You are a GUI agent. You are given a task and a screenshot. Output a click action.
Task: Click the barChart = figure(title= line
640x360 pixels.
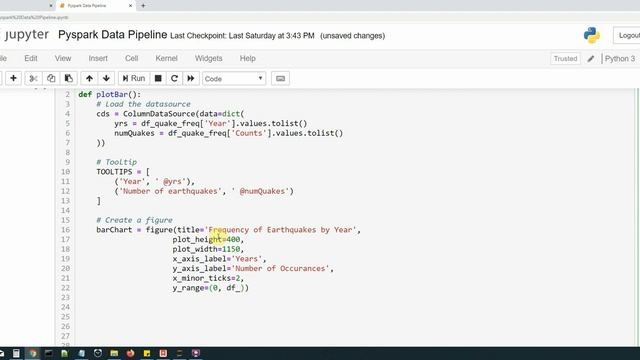tap(229, 230)
